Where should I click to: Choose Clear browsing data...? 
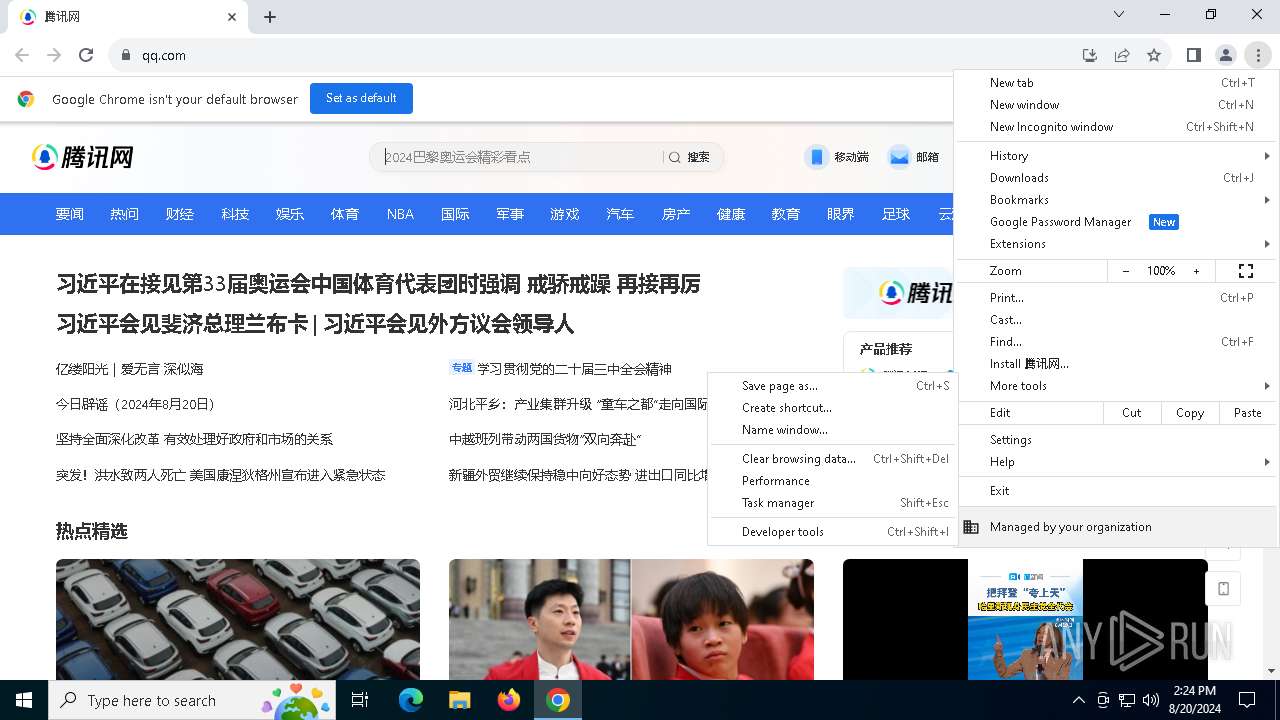[832, 459]
